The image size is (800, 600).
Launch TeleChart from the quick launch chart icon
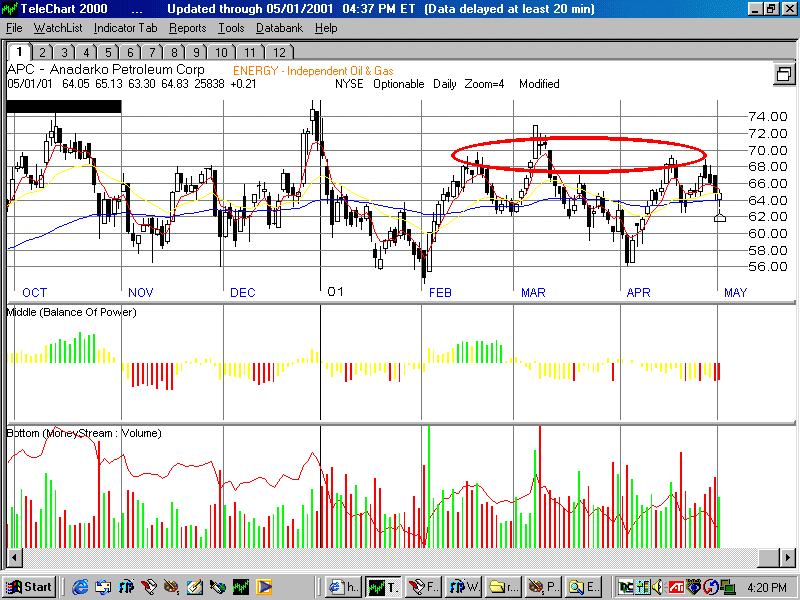(x=241, y=587)
